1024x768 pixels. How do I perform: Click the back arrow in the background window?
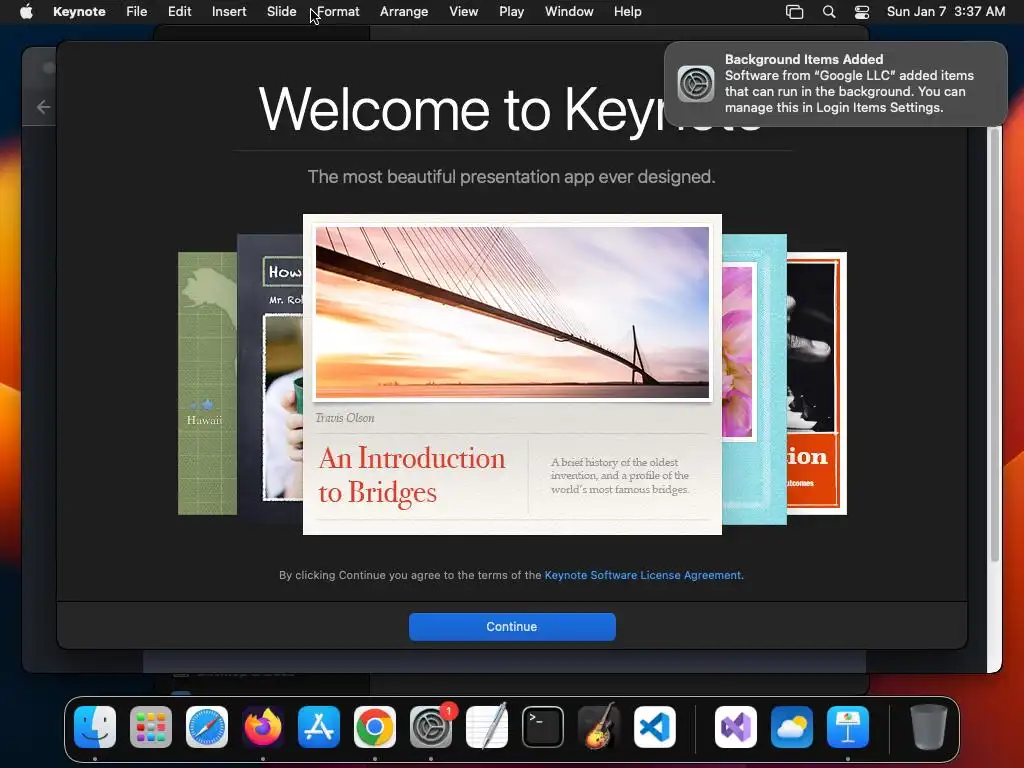[x=43, y=107]
